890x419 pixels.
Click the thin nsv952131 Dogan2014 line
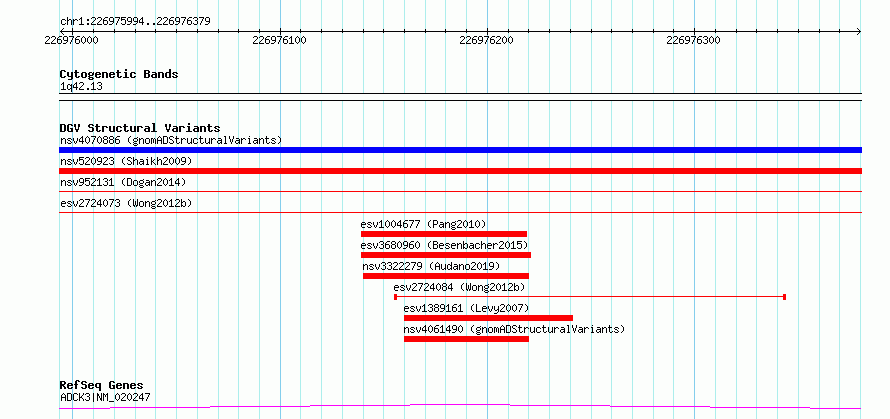coord(460,192)
